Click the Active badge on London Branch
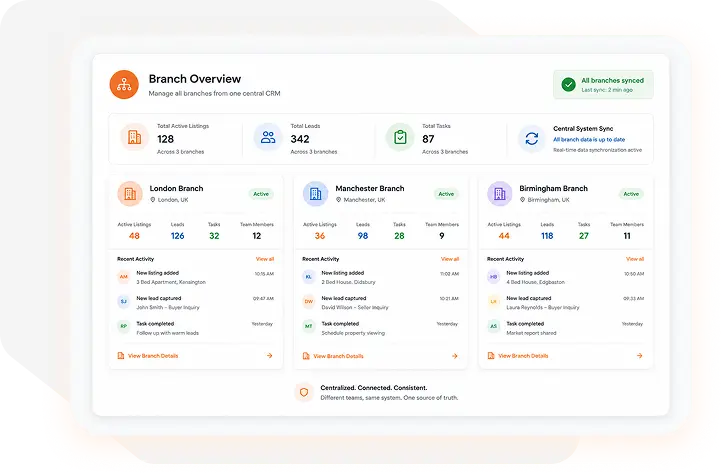Image resolution: width=722 pixels, height=474 pixels. pos(261,194)
